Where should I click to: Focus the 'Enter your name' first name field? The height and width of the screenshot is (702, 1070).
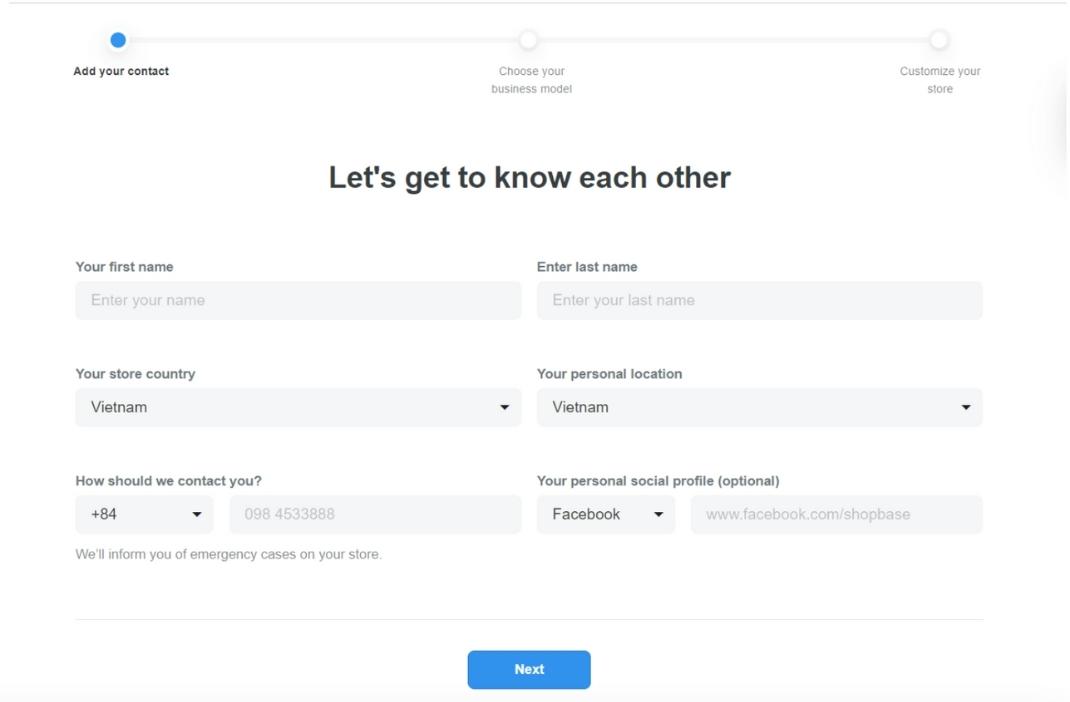pos(298,300)
